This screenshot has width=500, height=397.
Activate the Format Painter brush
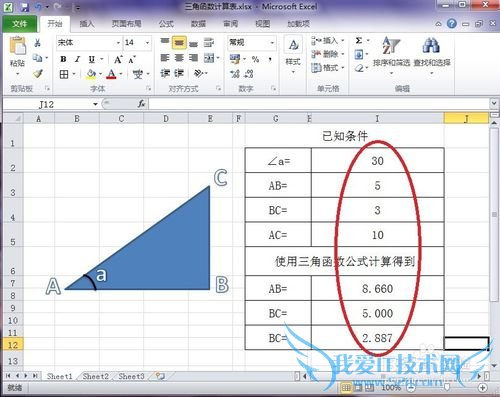(38, 73)
